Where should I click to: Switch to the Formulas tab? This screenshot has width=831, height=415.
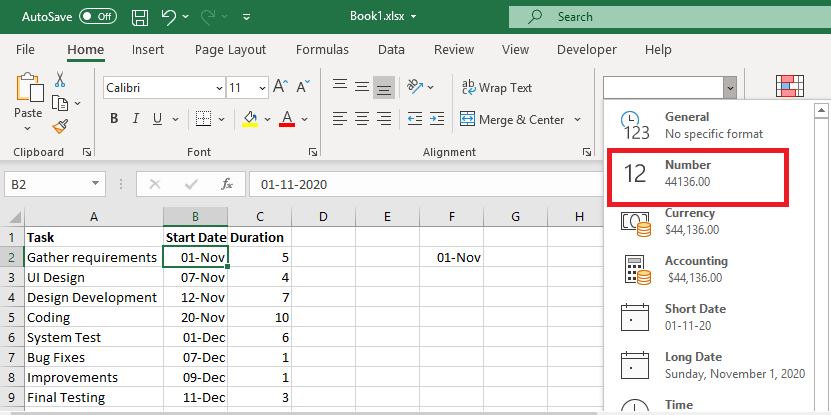pos(322,49)
